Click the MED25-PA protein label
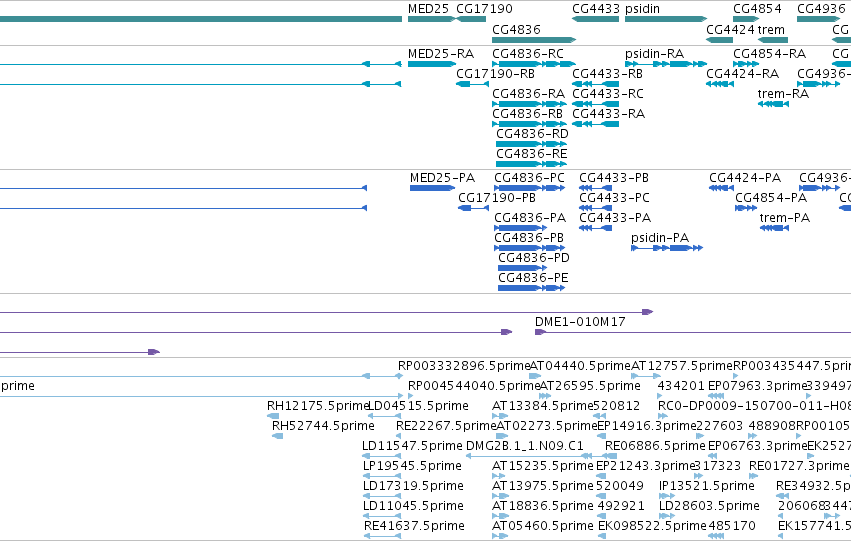This screenshot has width=851, height=541. tap(442, 178)
